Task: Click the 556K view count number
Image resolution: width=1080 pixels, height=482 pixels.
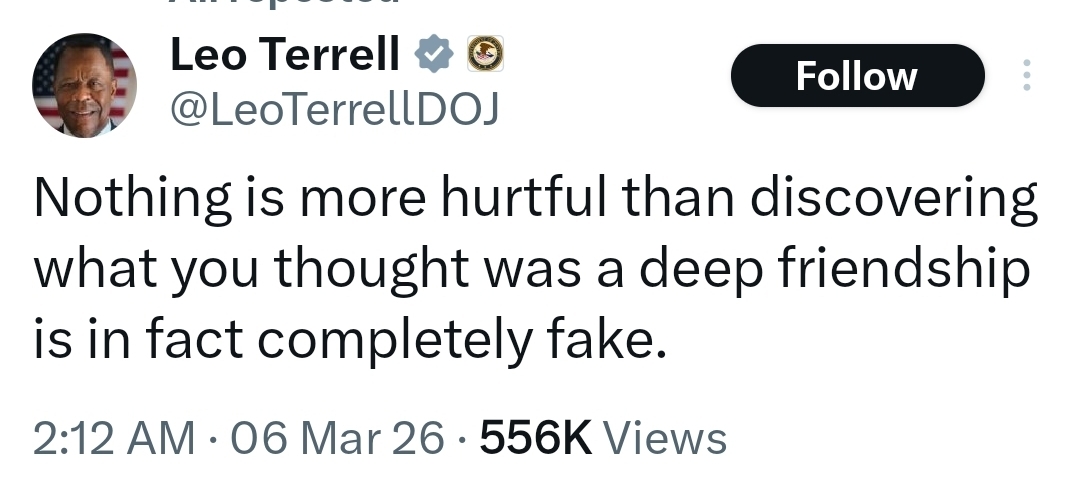Action: [x=536, y=438]
